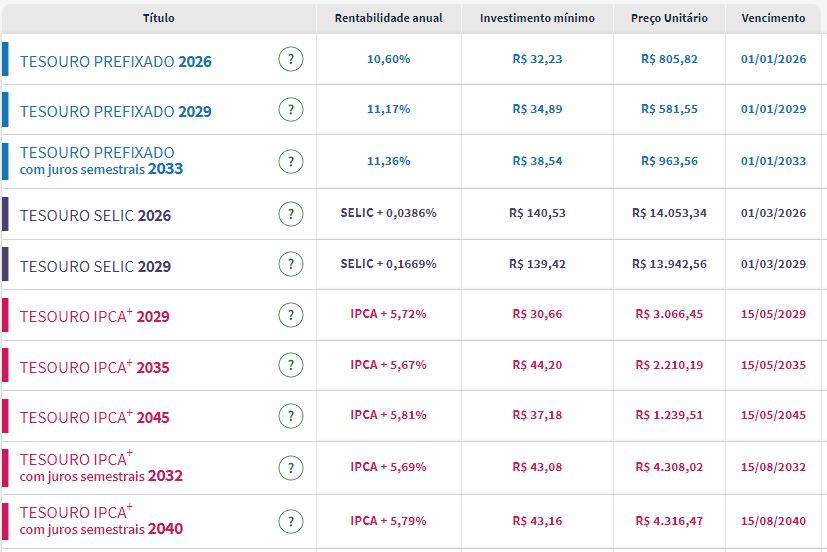Open the Tesouro Prefixado 2026 title link
Image resolution: width=827 pixels, height=552 pixels.
[x=116, y=61]
